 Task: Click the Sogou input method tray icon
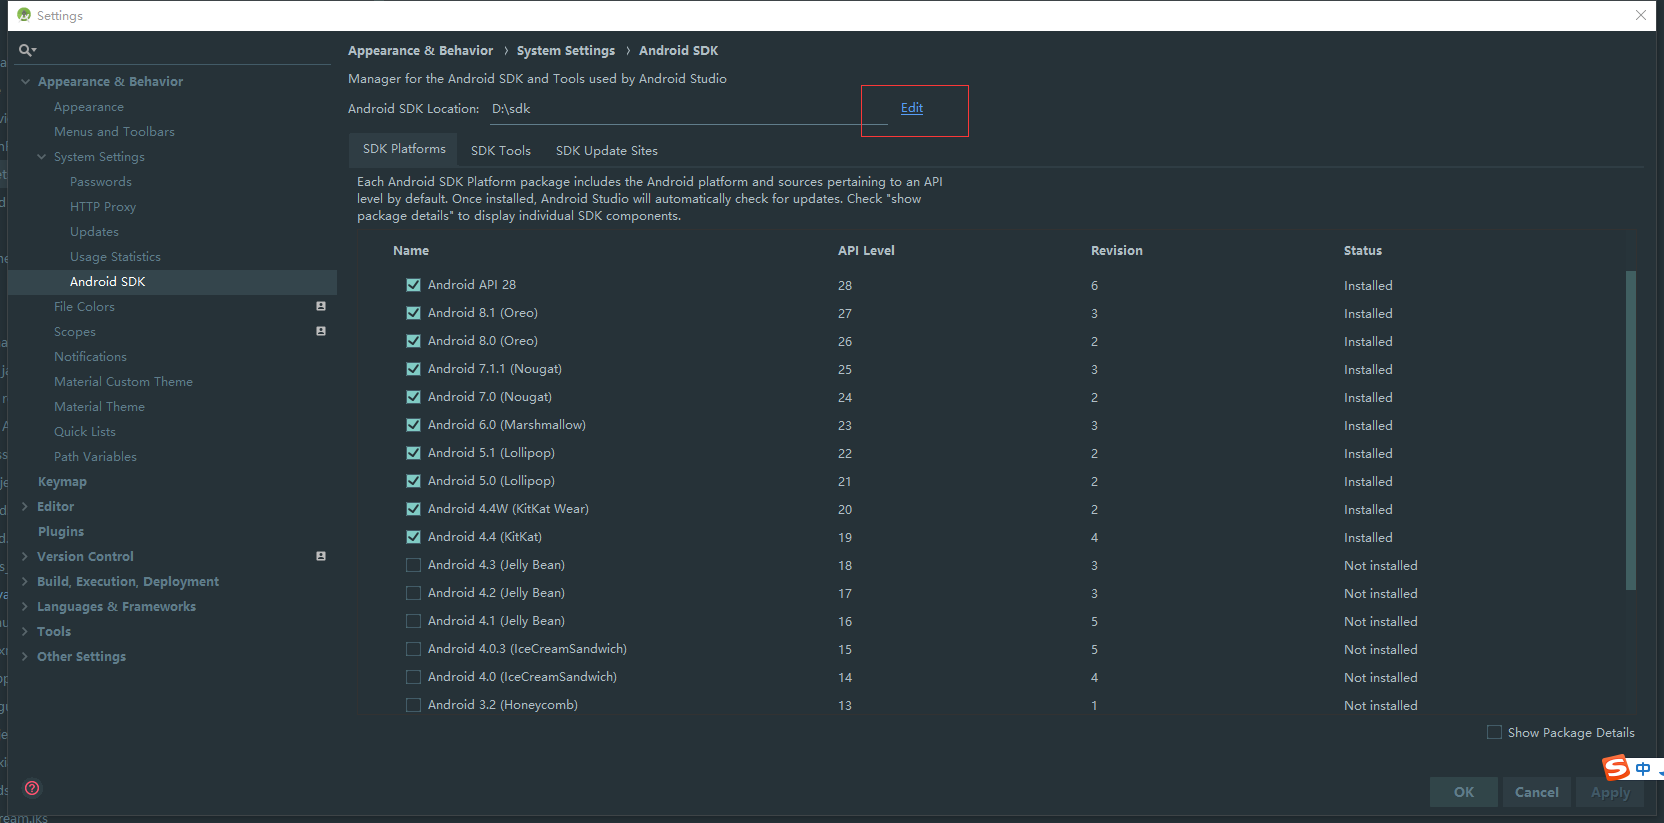pos(1616,768)
